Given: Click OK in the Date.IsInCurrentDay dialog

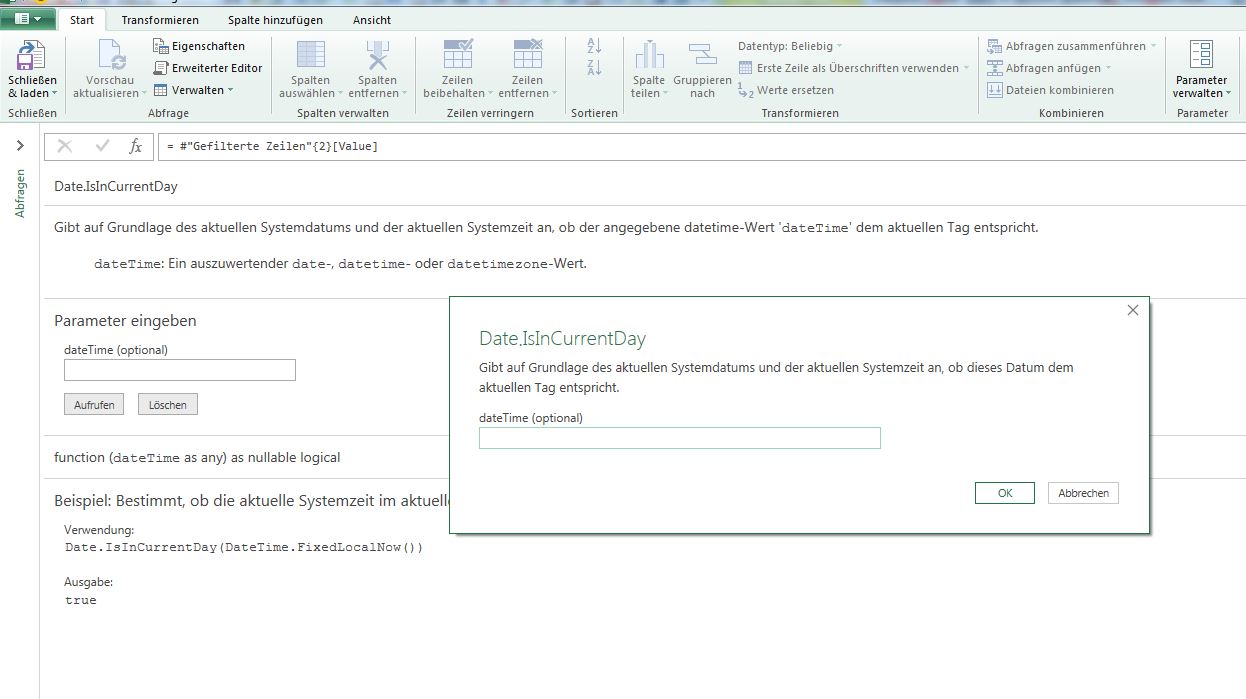Looking at the screenshot, I should (x=1005, y=493).
